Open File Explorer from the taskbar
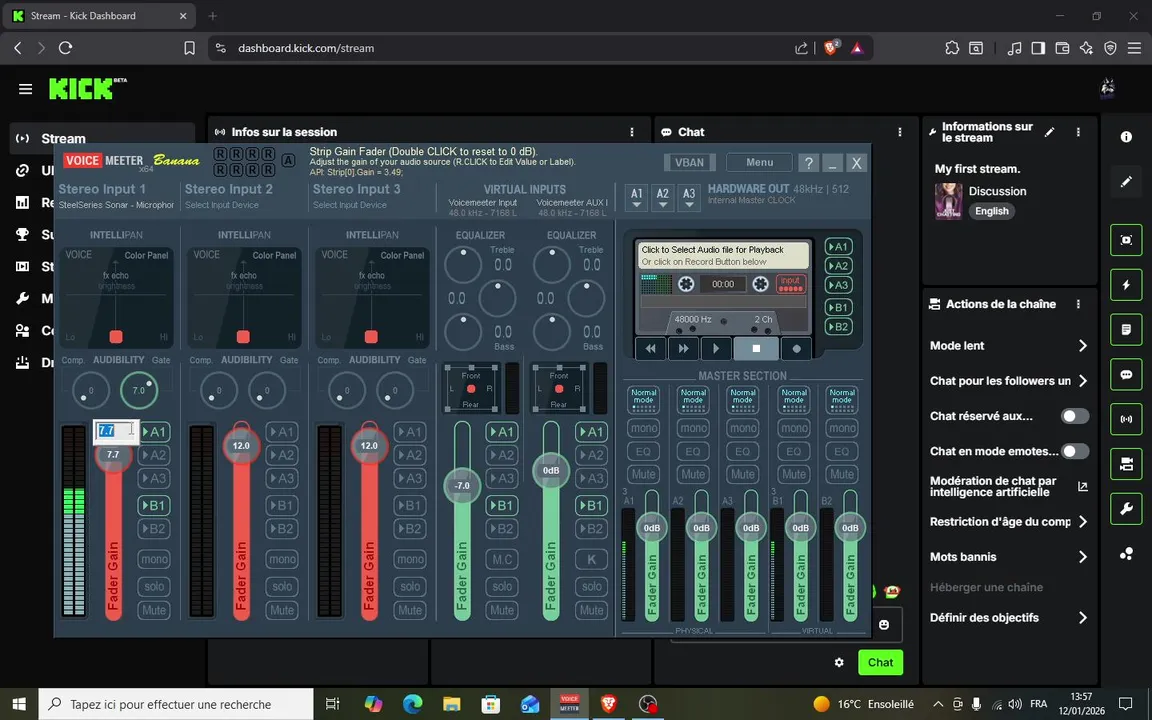Screen dimensions: 1152x720 [451, 704]
